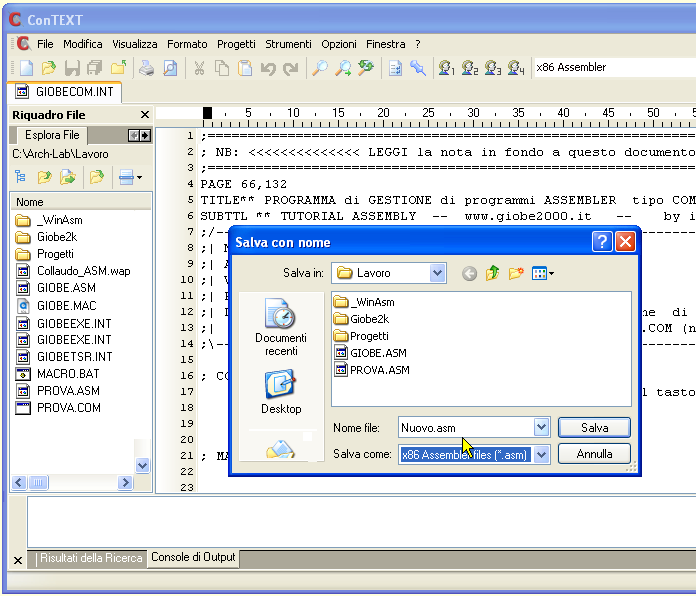Screen dimensions: 696x596
Task: Click the Find magnifier toolbar icon
Action: click(320, 68)
